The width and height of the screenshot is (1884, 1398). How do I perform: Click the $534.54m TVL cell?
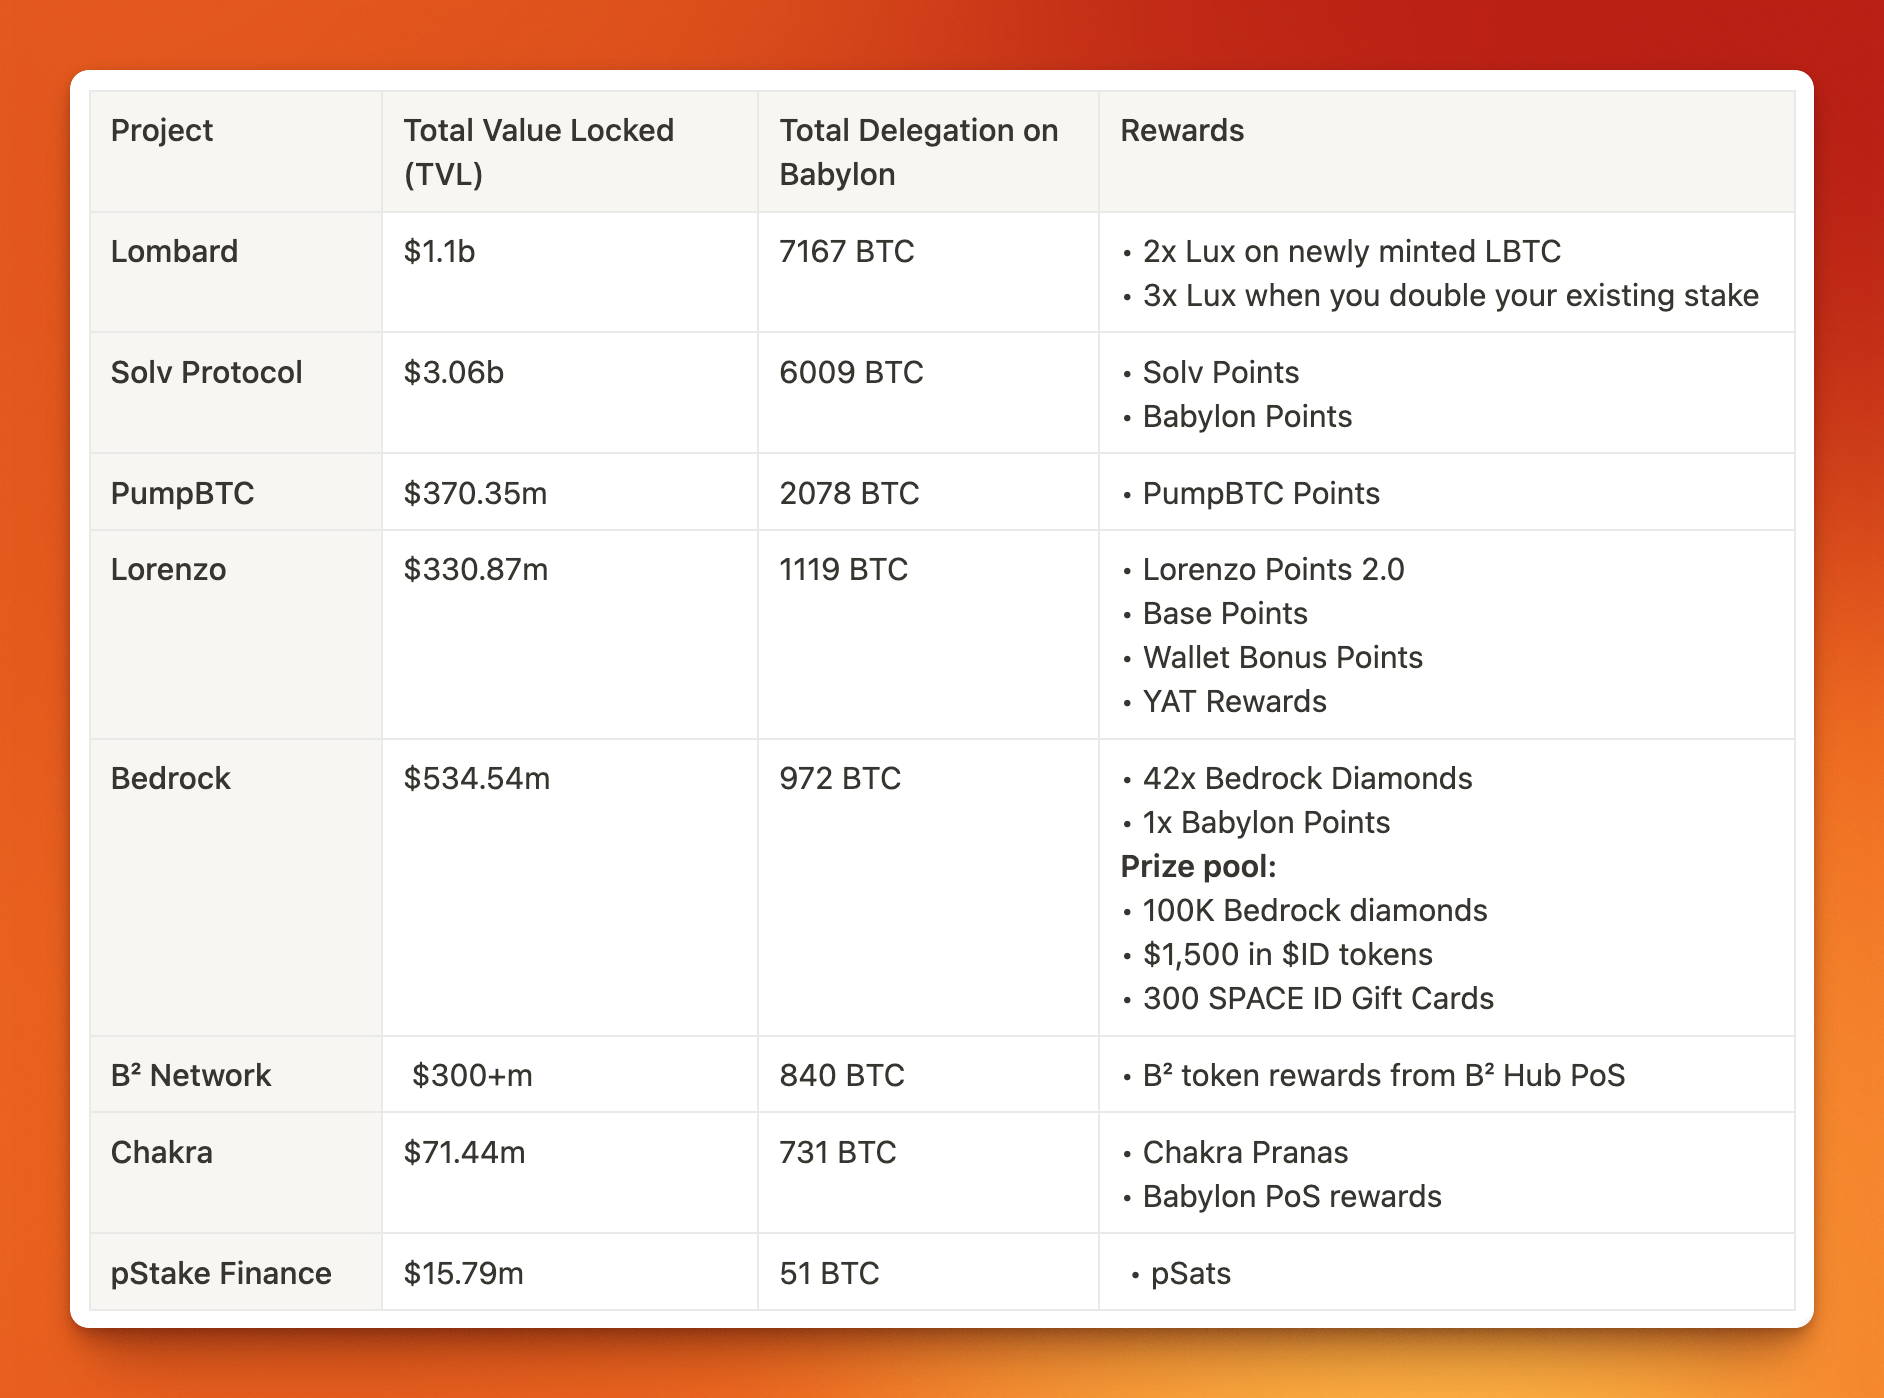coord(570,888)
